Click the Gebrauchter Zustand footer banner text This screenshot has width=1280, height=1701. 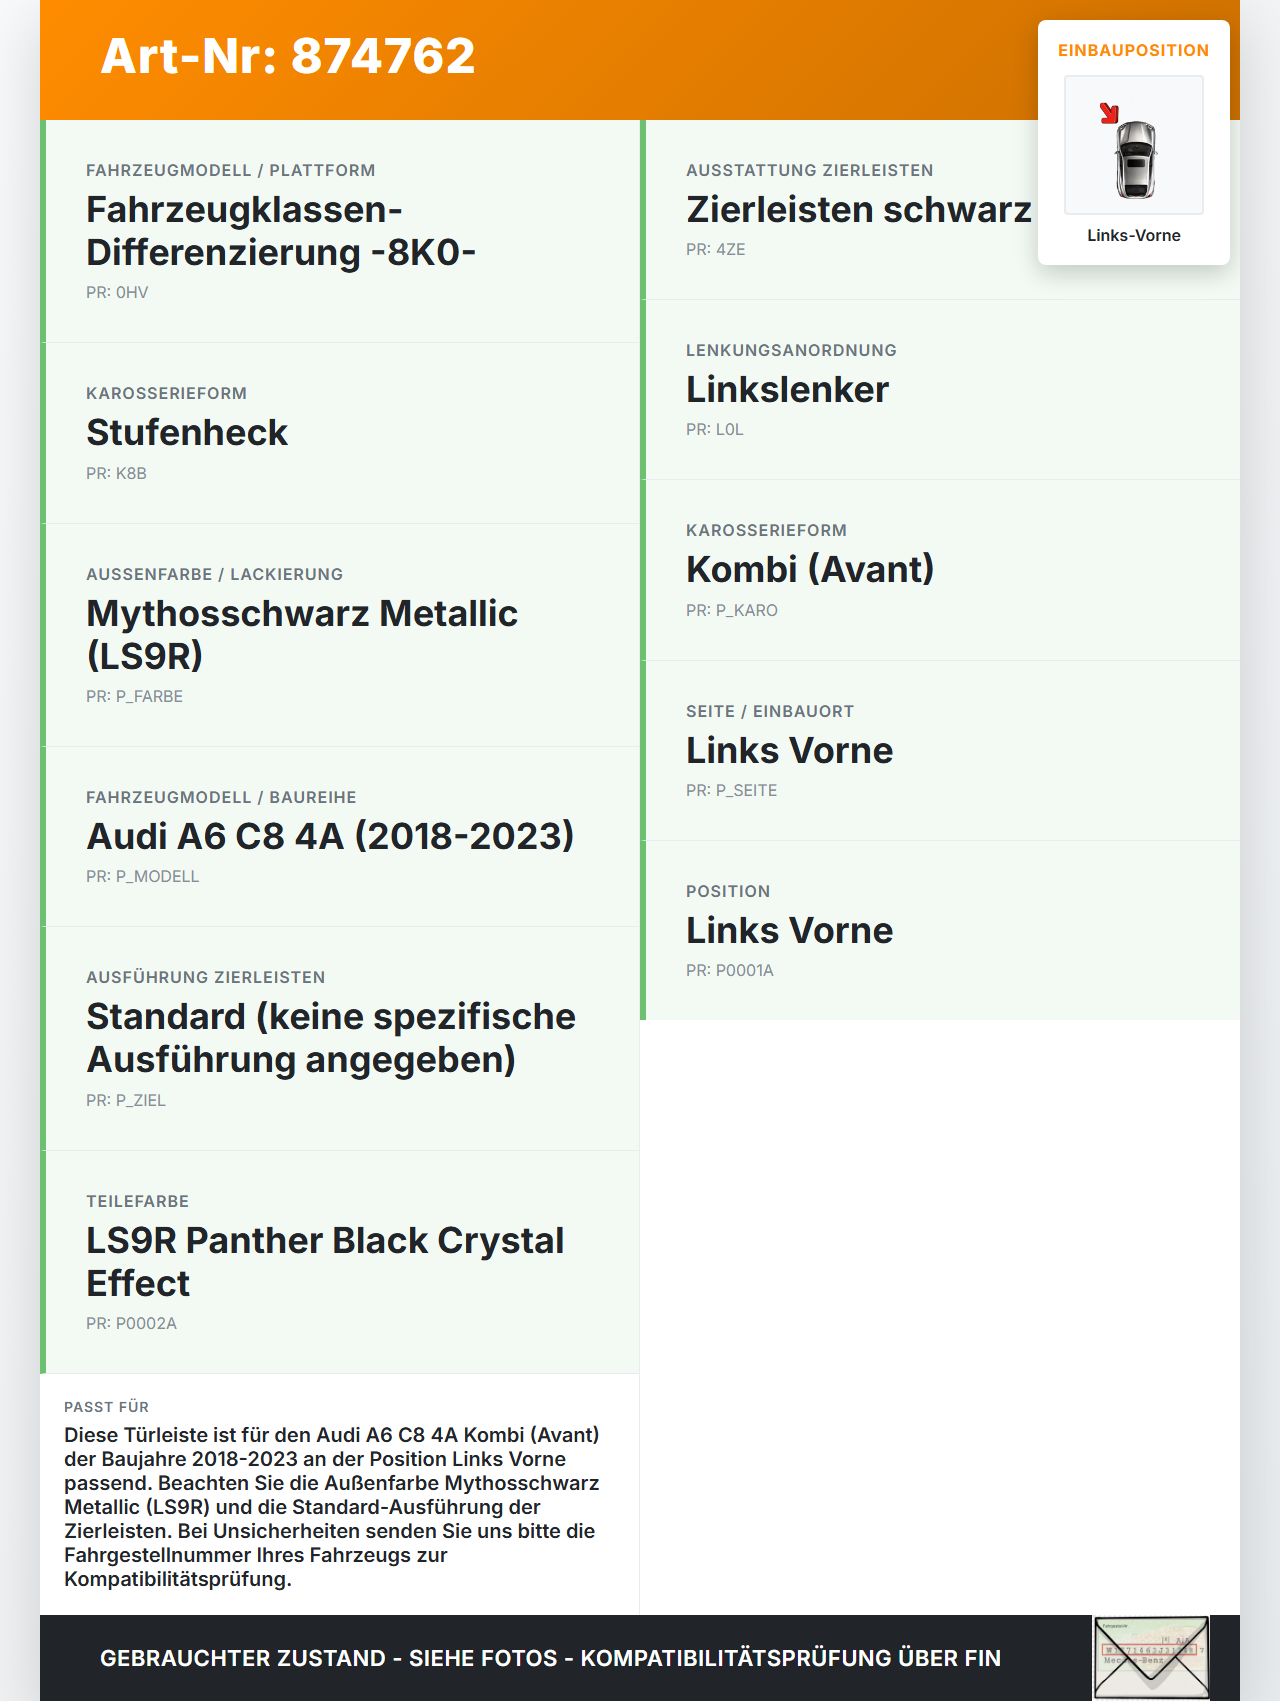click(550, 1658)
